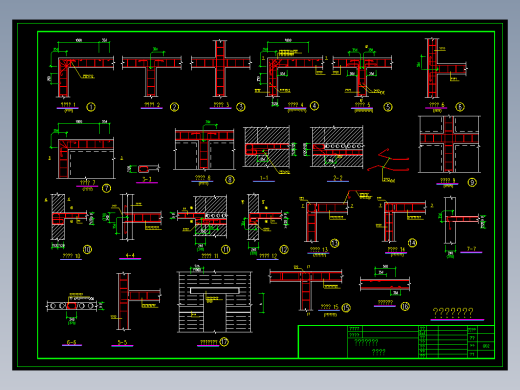The height and width of the screenshot is (390, 520).
Task: Click circled detail number 15 marker
Action: (x=346, y=308)
